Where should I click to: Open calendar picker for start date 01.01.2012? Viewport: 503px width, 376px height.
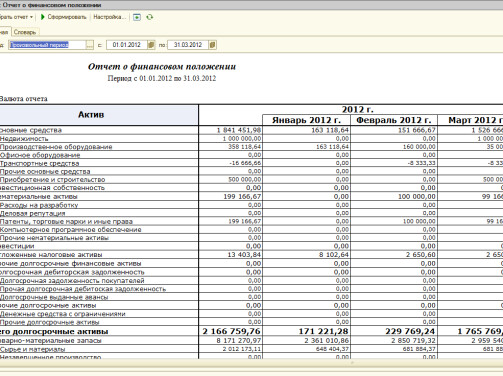tap(151, 45)
